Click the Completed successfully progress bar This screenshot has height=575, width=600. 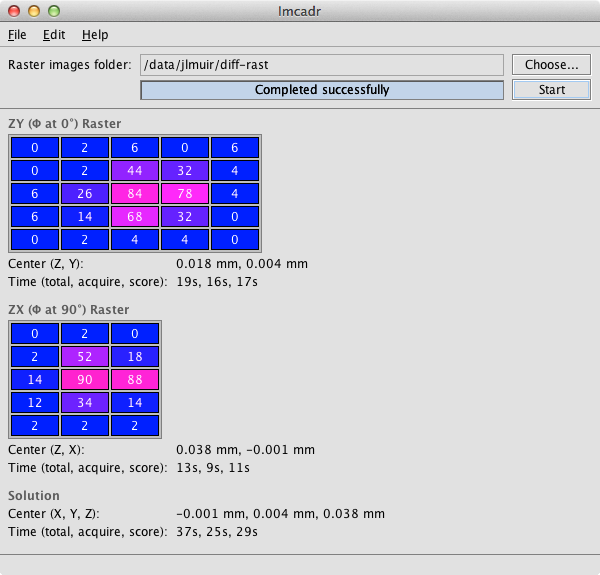click(x=322, y=90)
